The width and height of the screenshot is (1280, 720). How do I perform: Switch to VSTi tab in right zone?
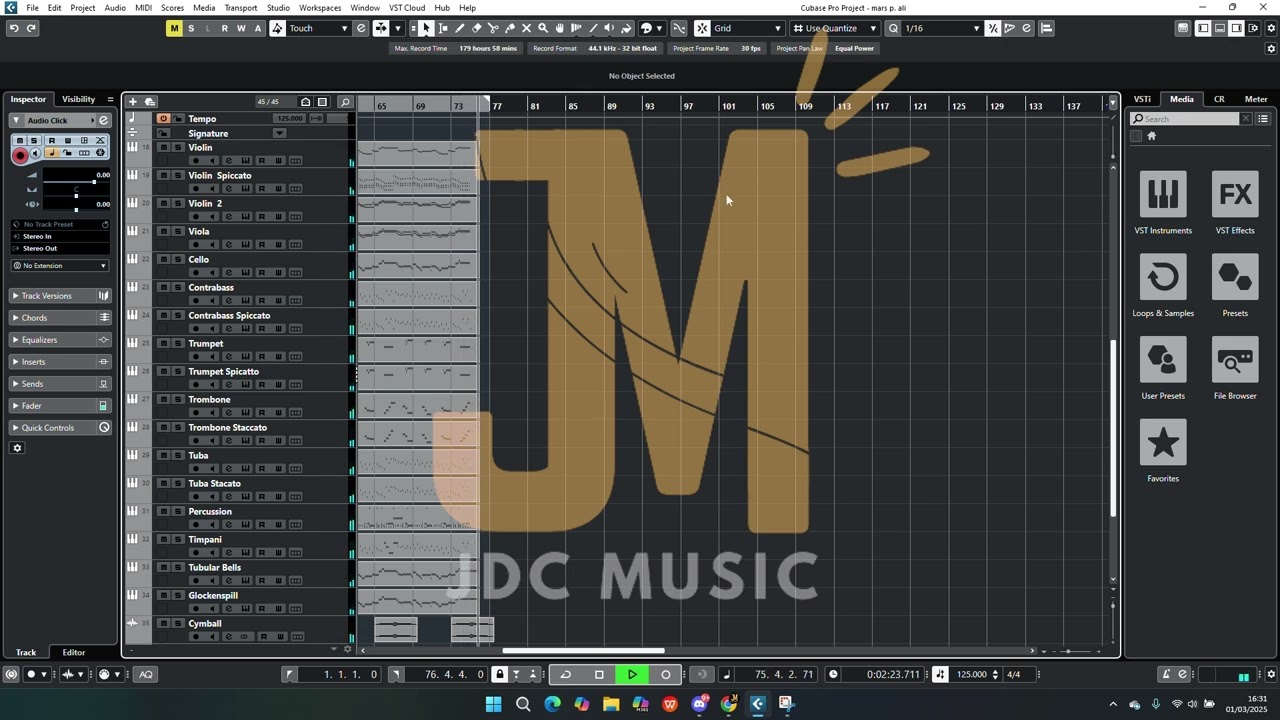1142,99
